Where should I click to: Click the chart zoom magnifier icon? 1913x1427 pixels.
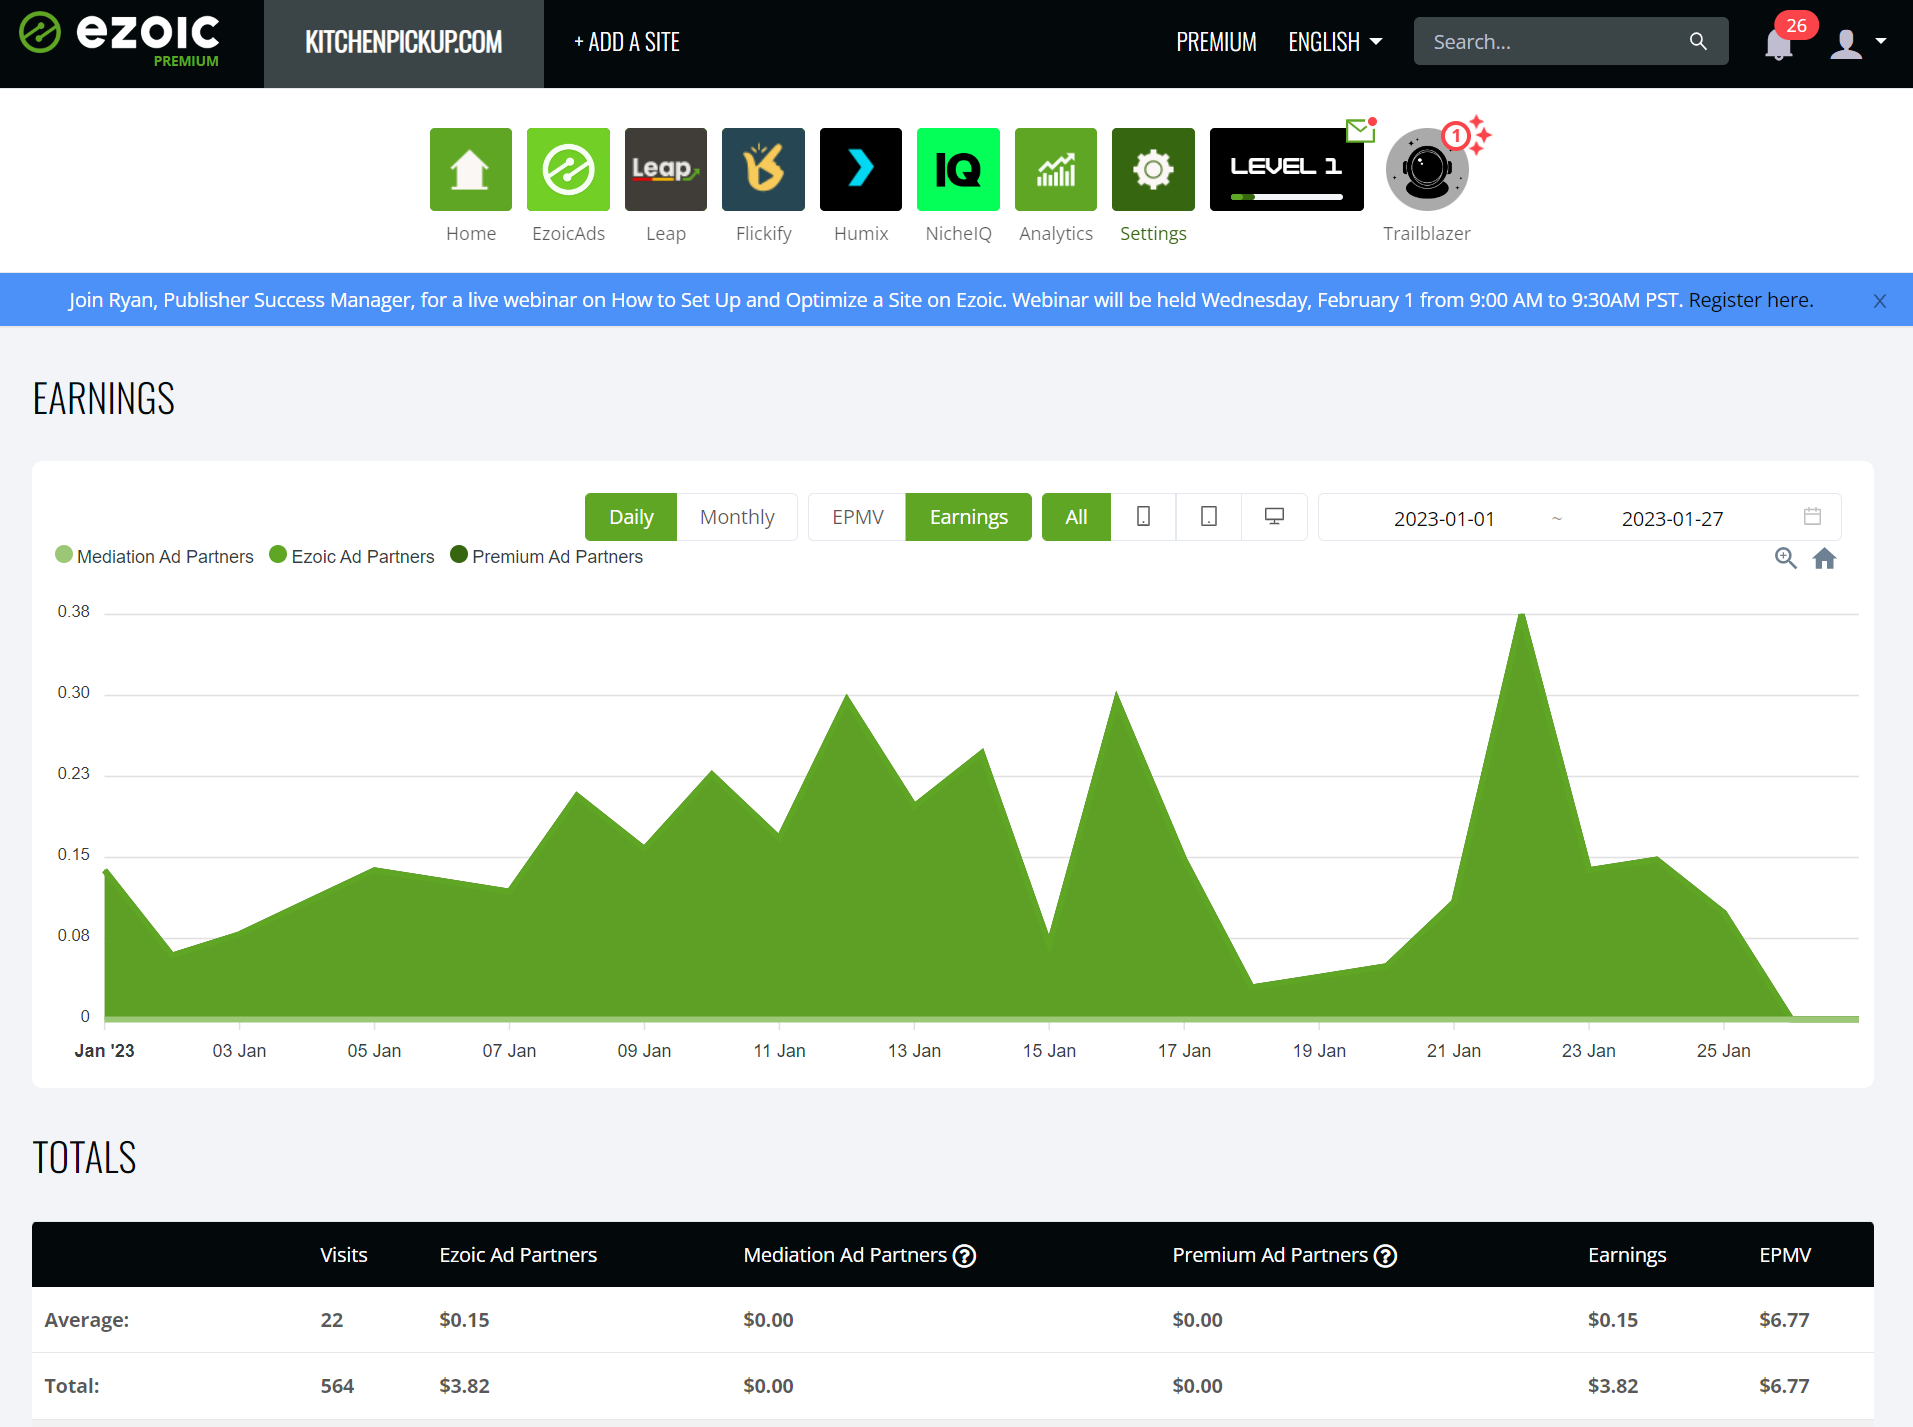tap(1785, 558)
